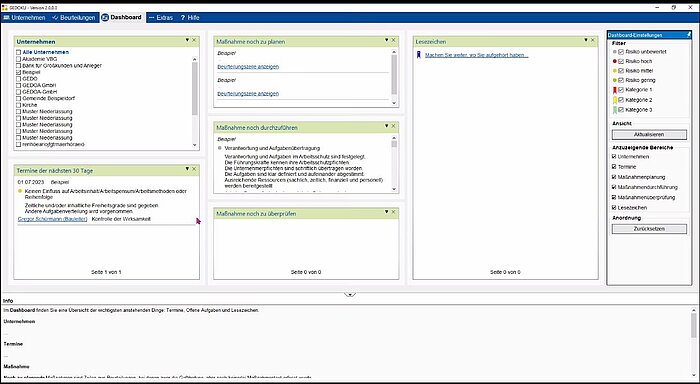Viewport: 700px width, 384px height.
Task: Open the Unternehmen menu
Action: point(25,18)
